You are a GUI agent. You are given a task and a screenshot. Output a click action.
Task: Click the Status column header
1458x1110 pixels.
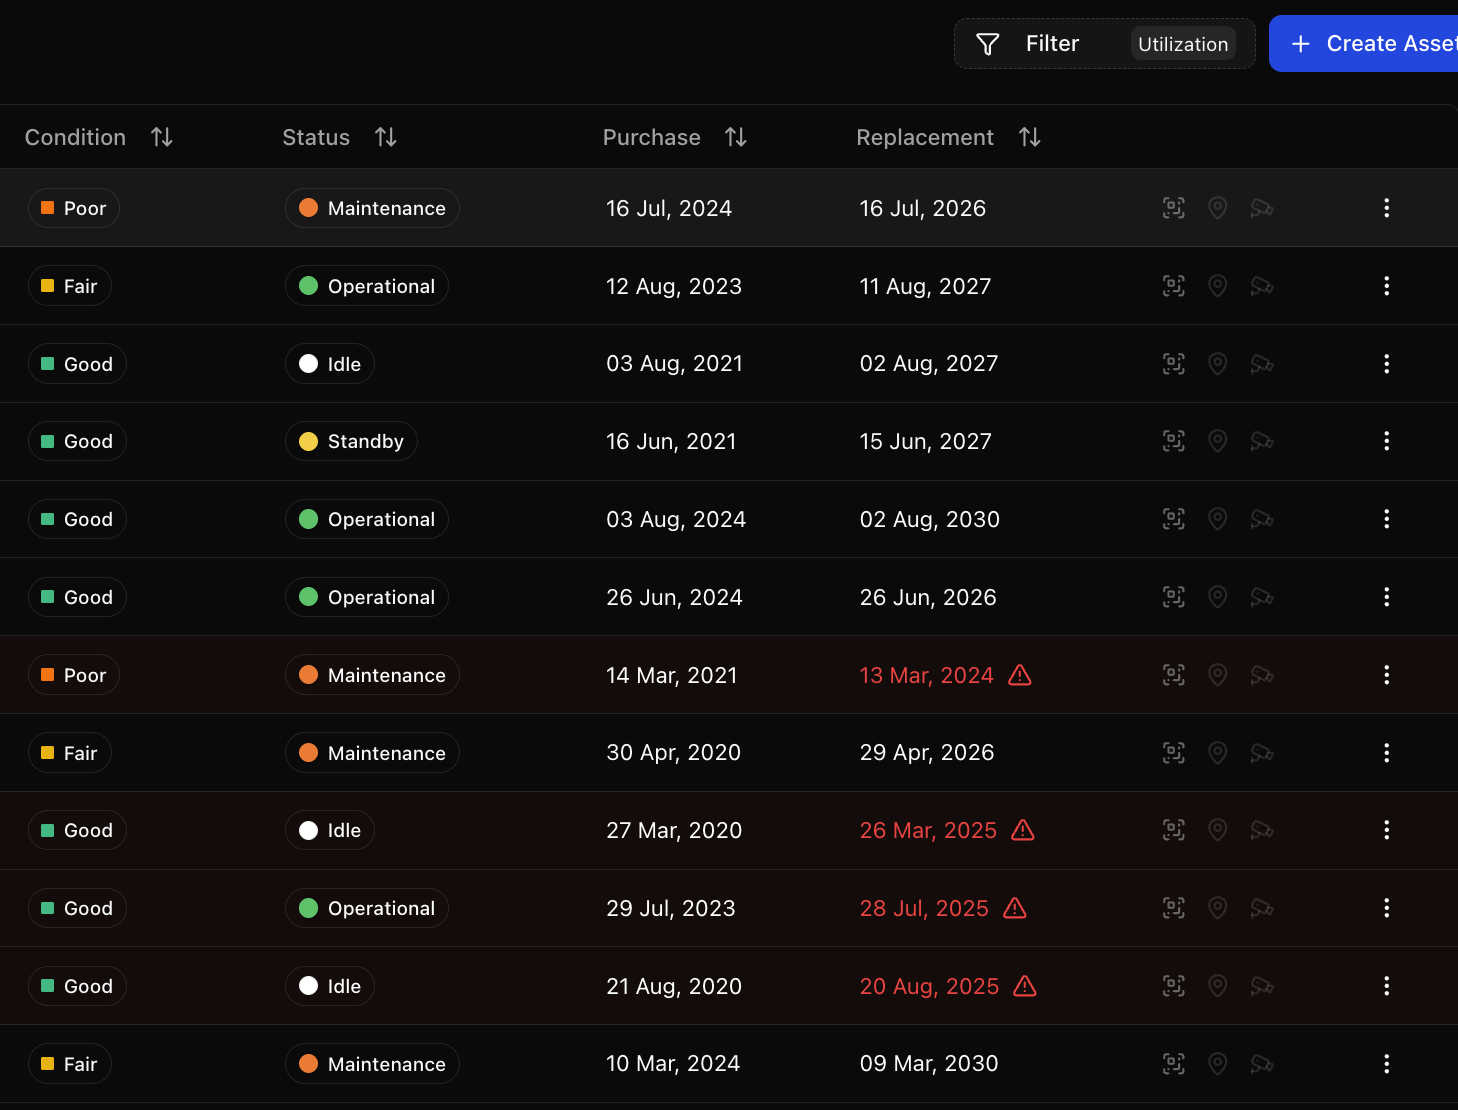pos(316,137)
